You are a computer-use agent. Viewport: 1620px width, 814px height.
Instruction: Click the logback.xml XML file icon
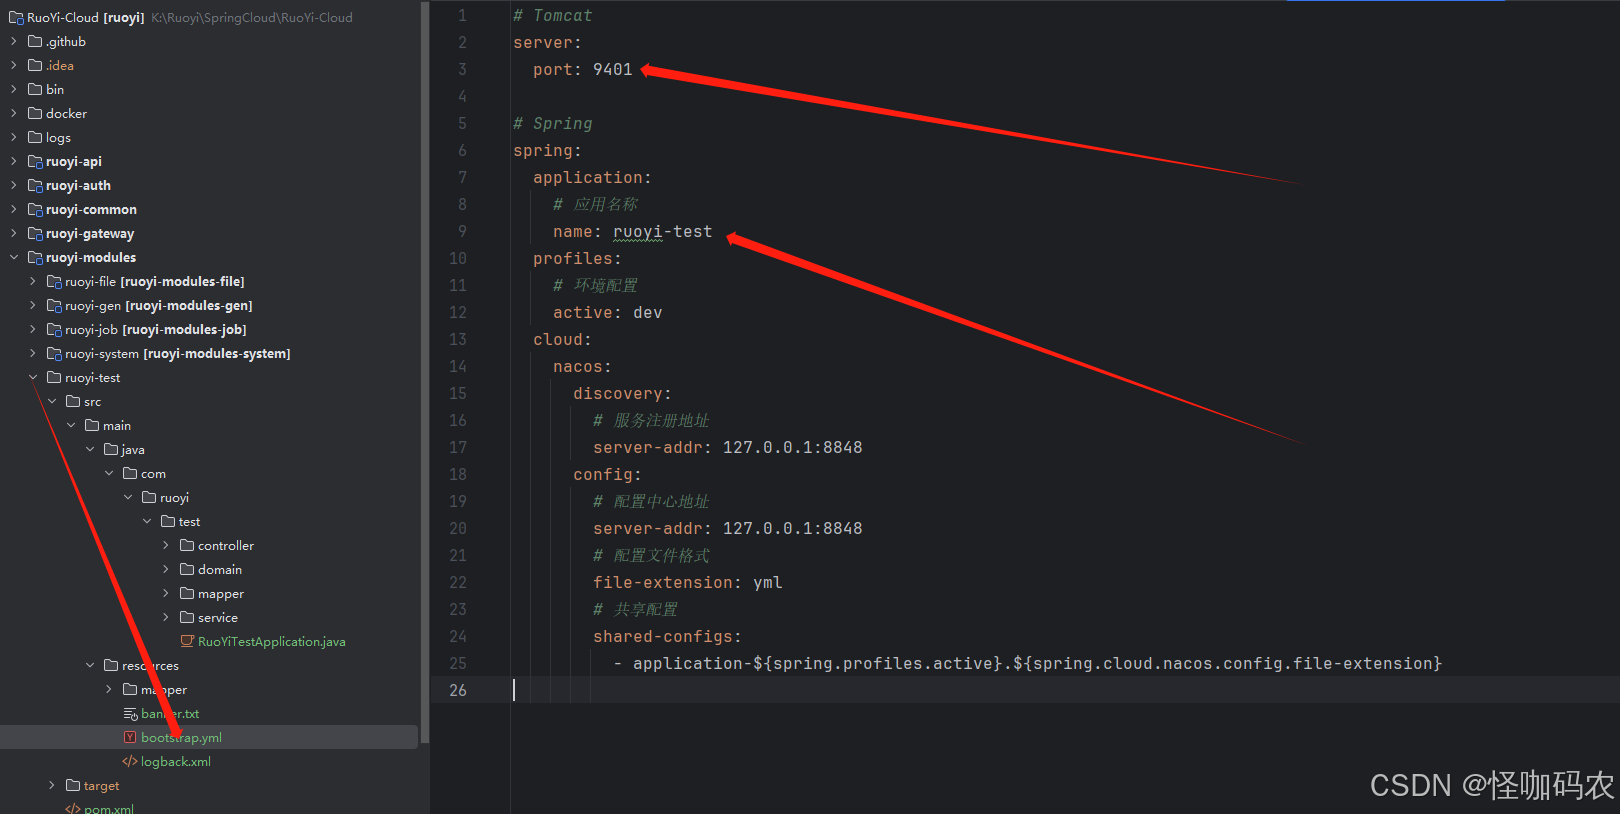(130, 761)
